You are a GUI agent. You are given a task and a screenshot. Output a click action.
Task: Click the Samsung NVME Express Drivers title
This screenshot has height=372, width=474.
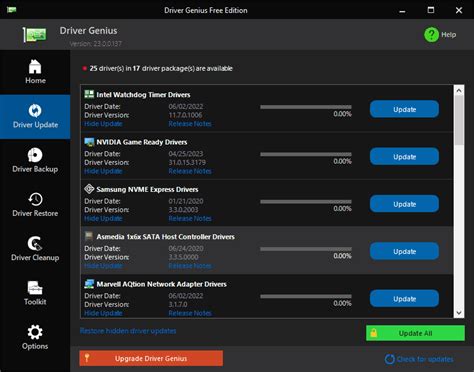click(147, 189)
